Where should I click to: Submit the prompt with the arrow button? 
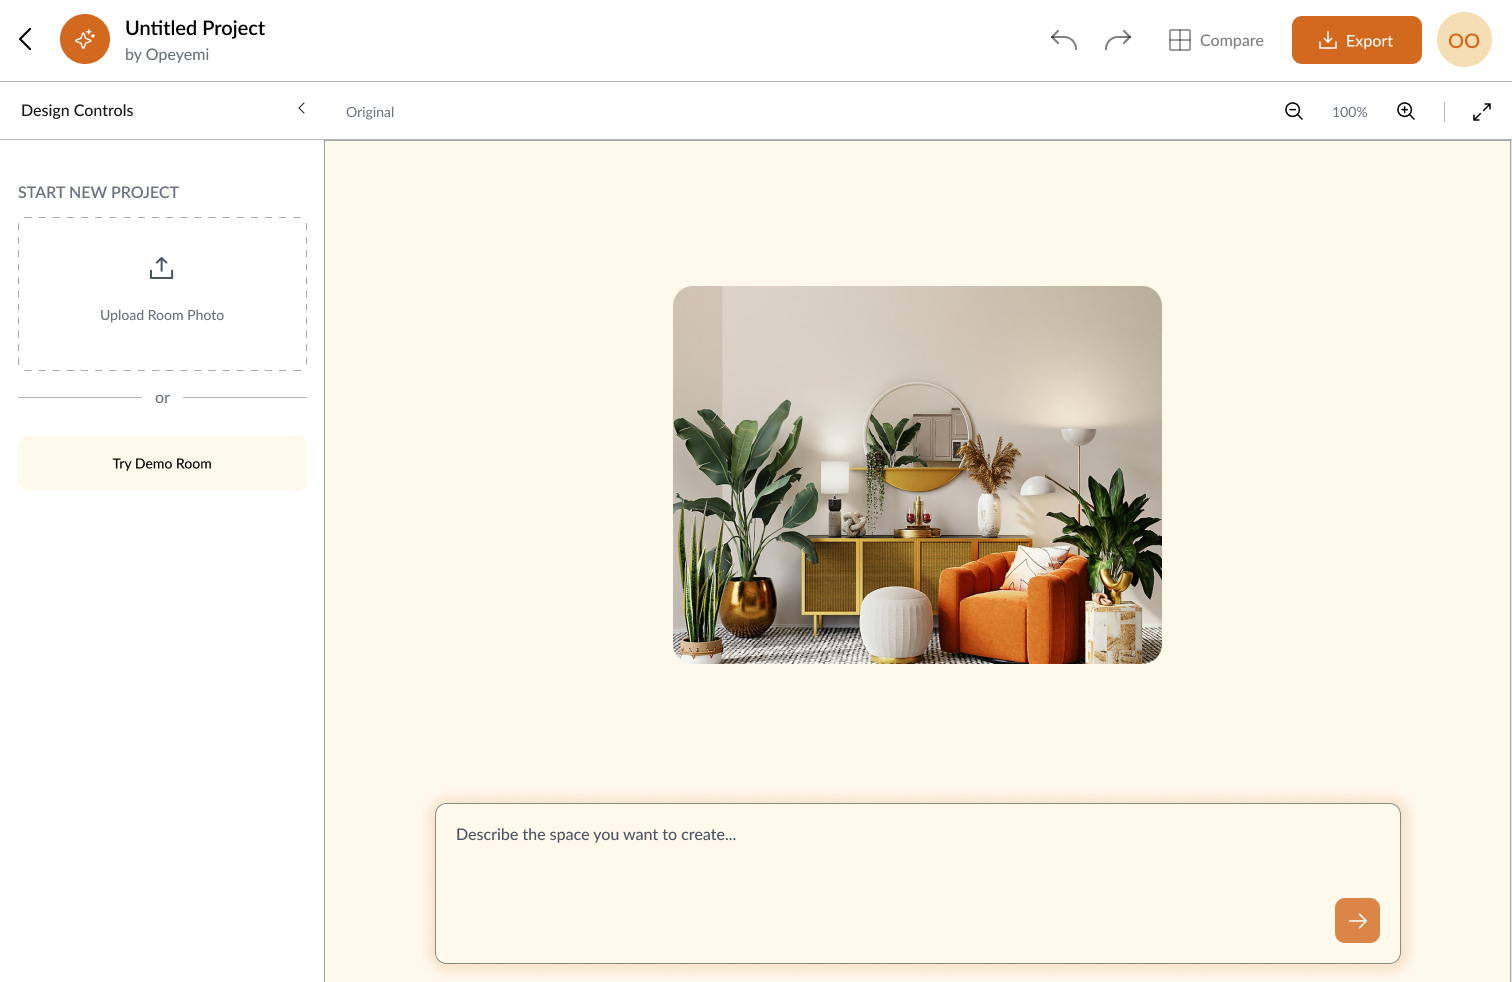[x=1357, y=920]
